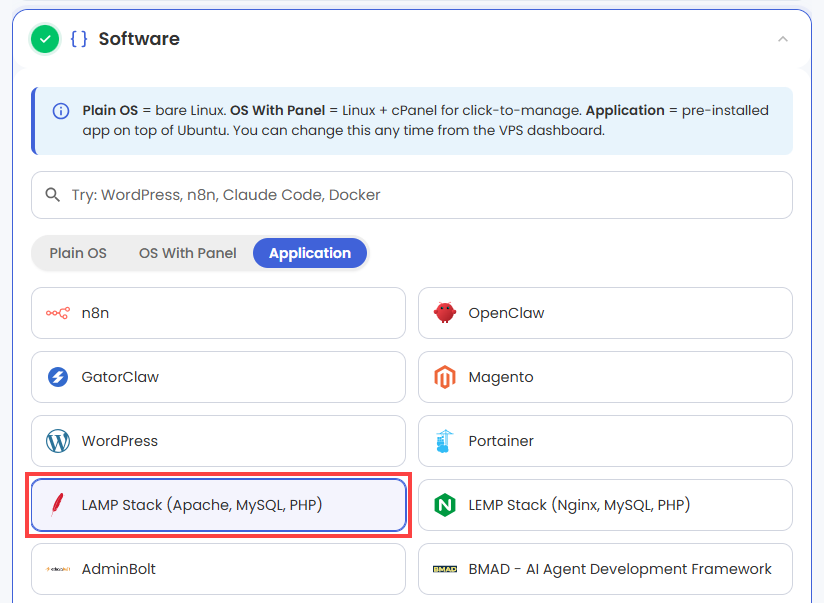This screenshot has width=824, height=603.
Task: Switch to the OS With Panel tab
Action: pos(188,253)
